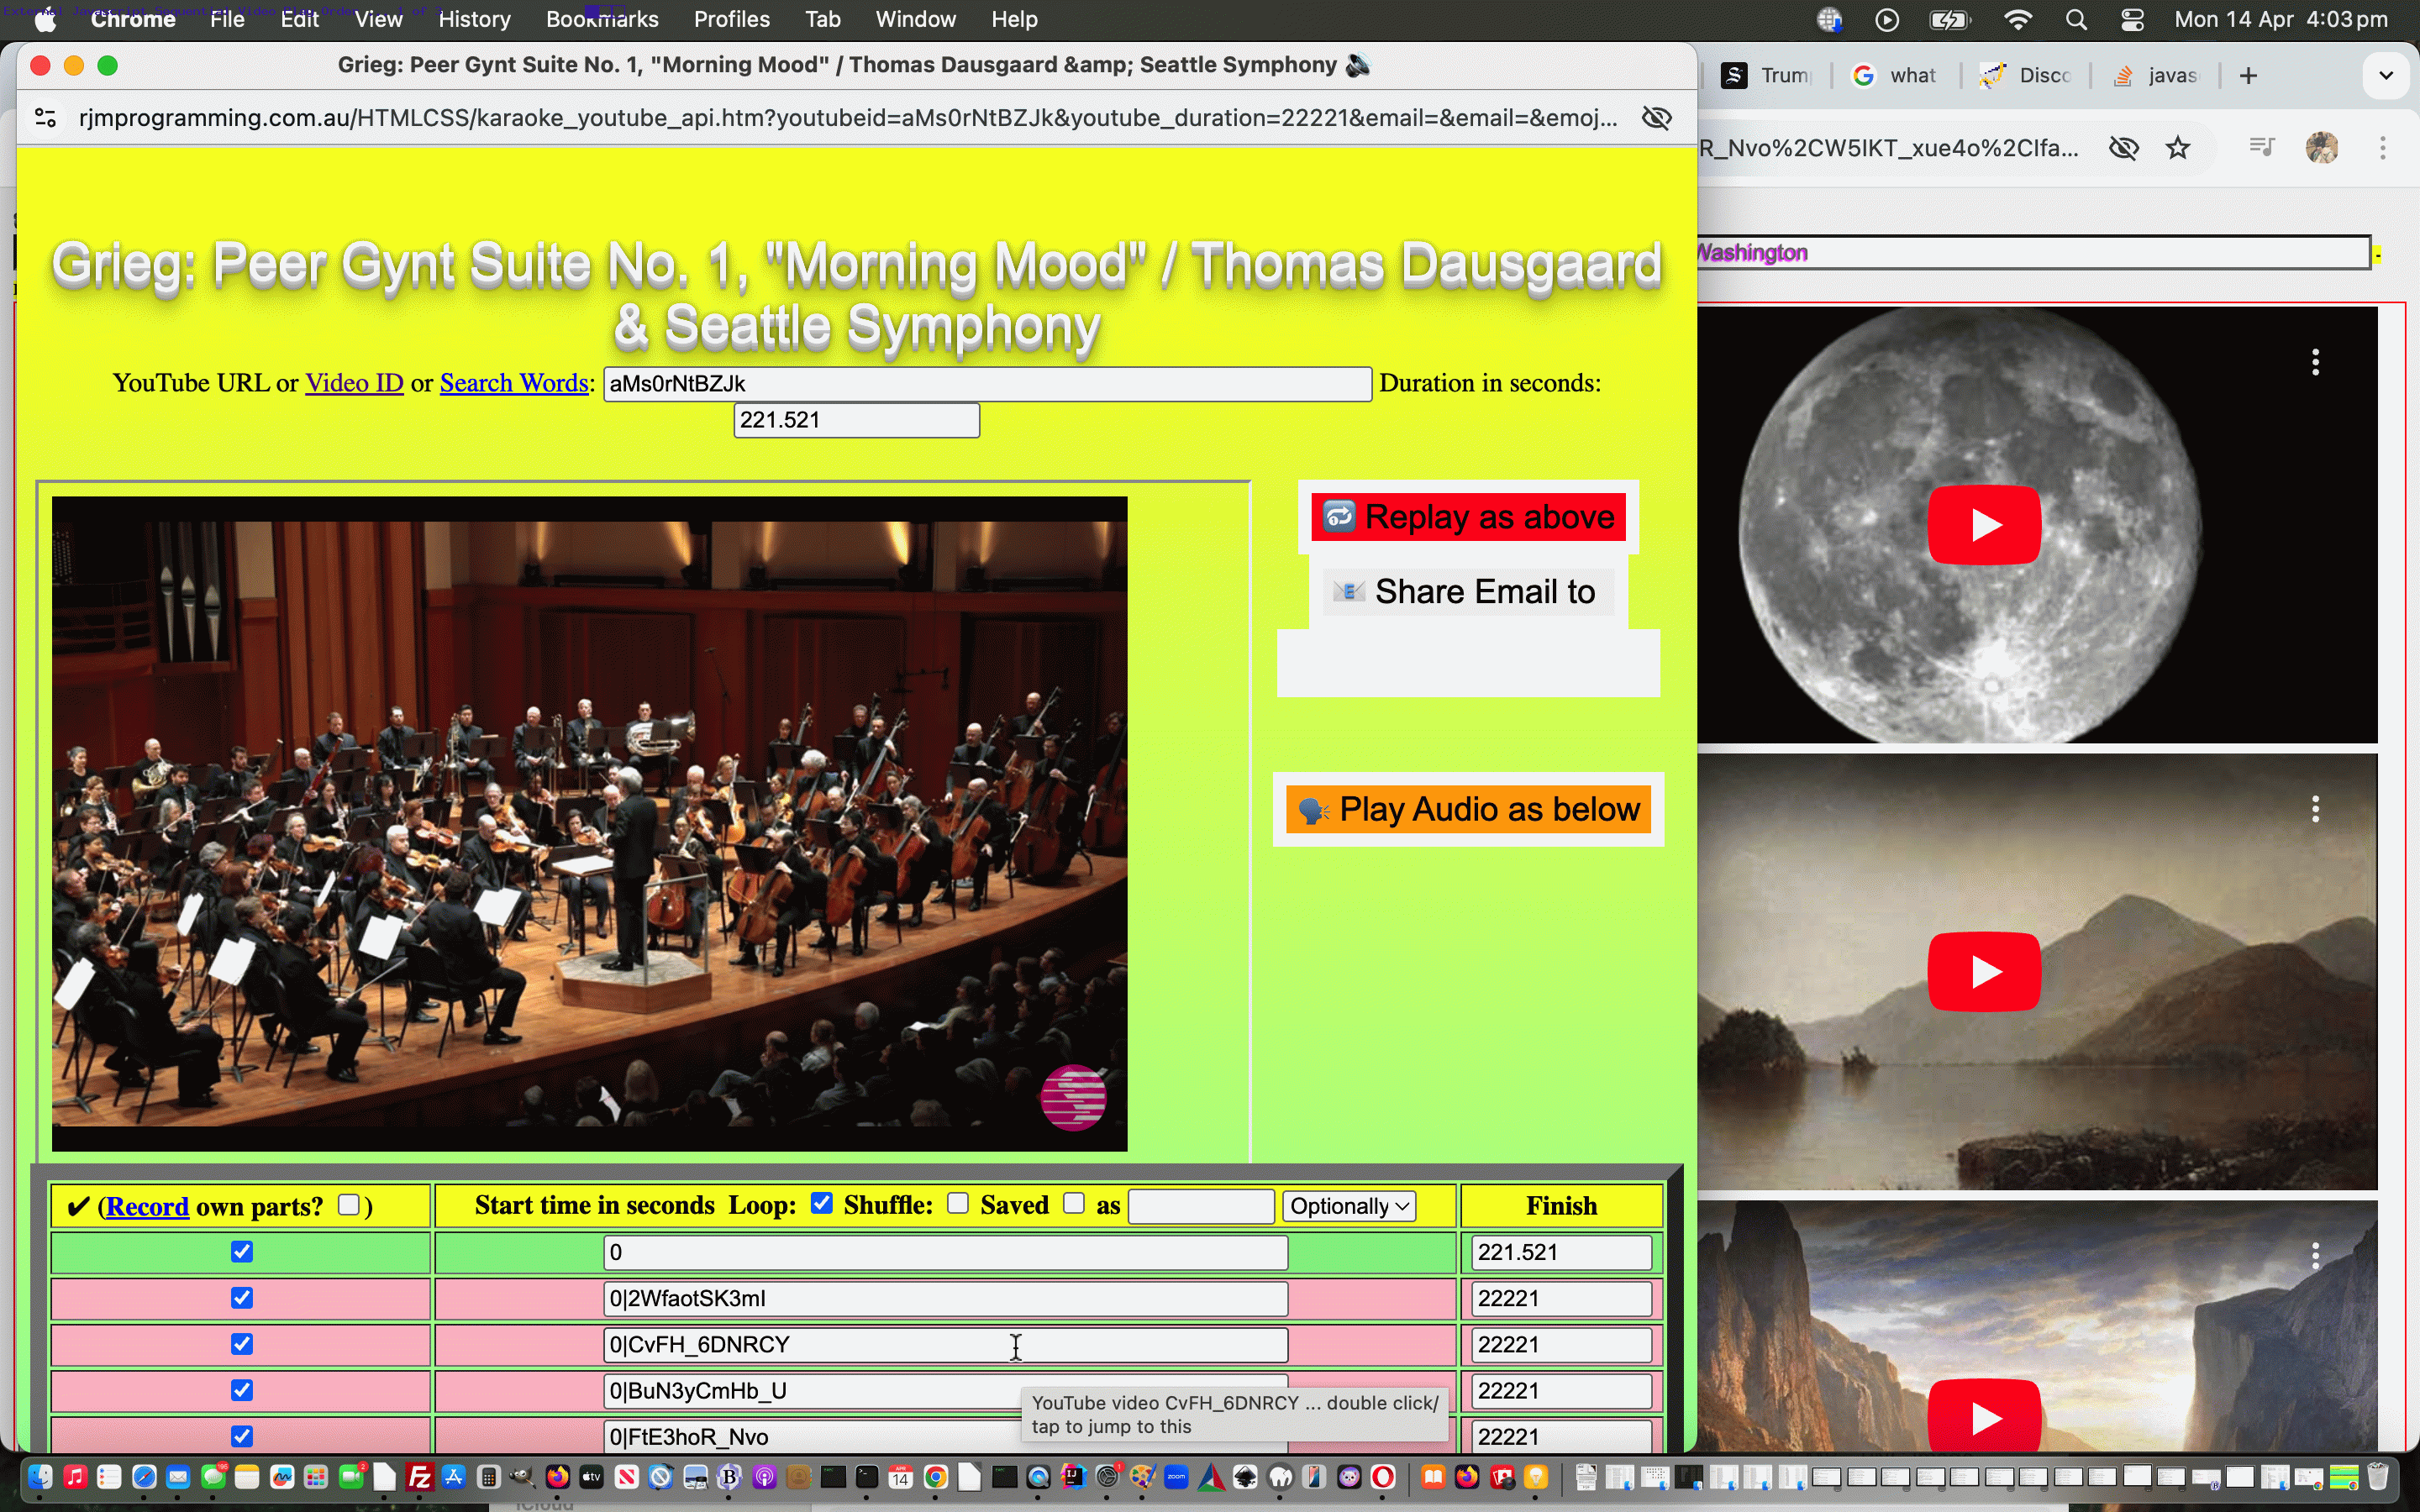Launch IntelliJ IDEA from the Dock
The height and width of the screenshot is (1512, 2420).
(1073, 1477)
